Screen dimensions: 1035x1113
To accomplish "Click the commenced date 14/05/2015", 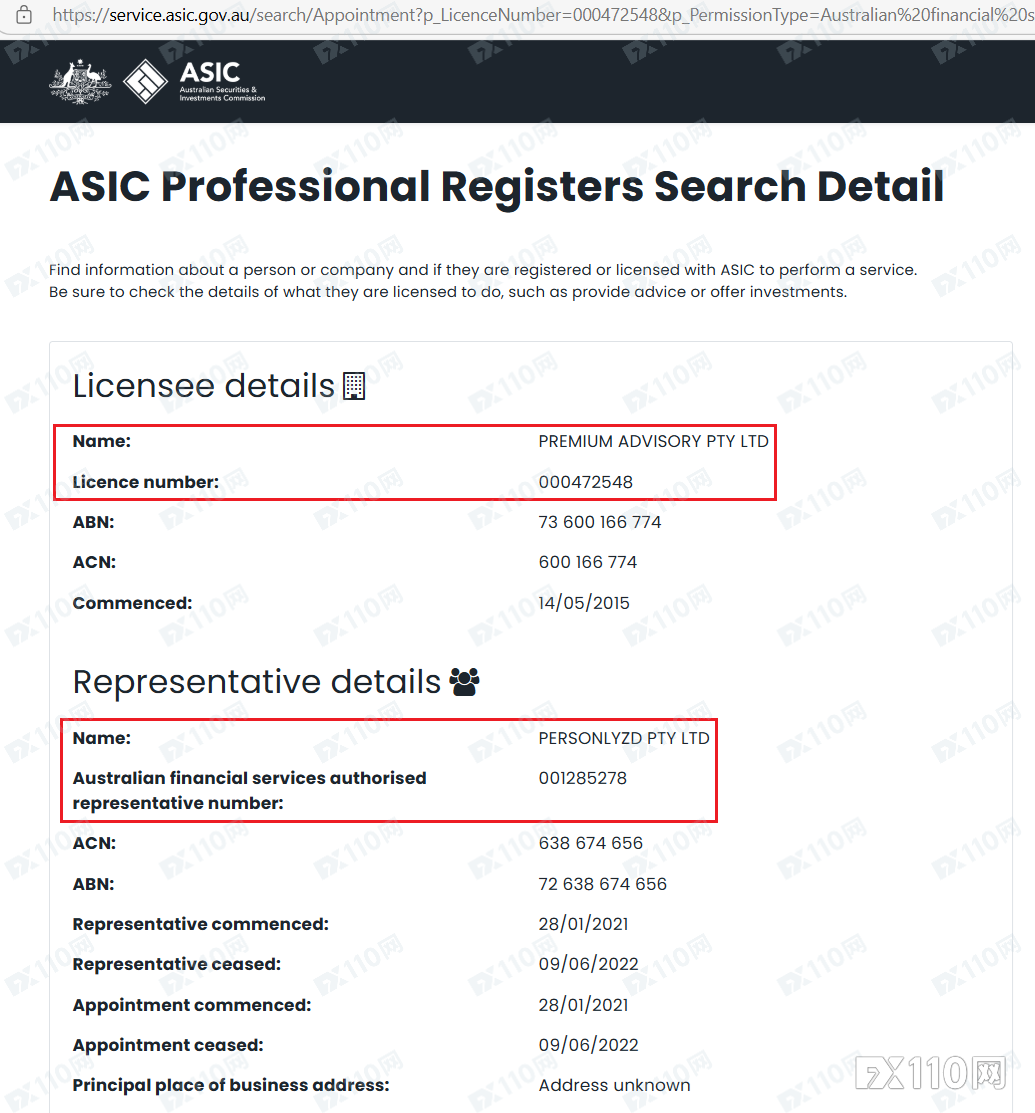I will 584,603.
